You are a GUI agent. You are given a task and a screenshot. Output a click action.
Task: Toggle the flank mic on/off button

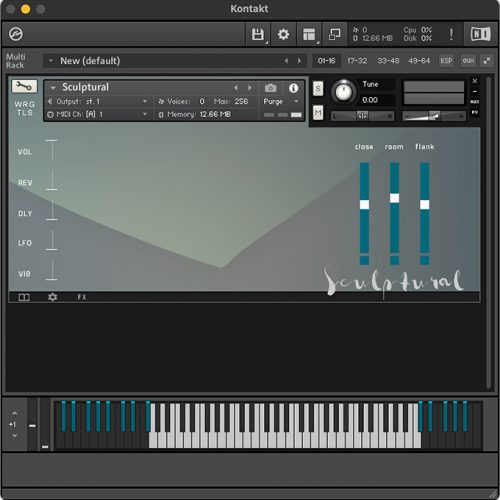(424, 260)
